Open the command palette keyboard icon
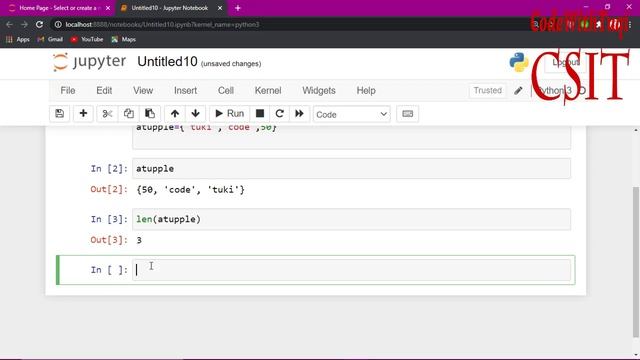 point(407,114)
